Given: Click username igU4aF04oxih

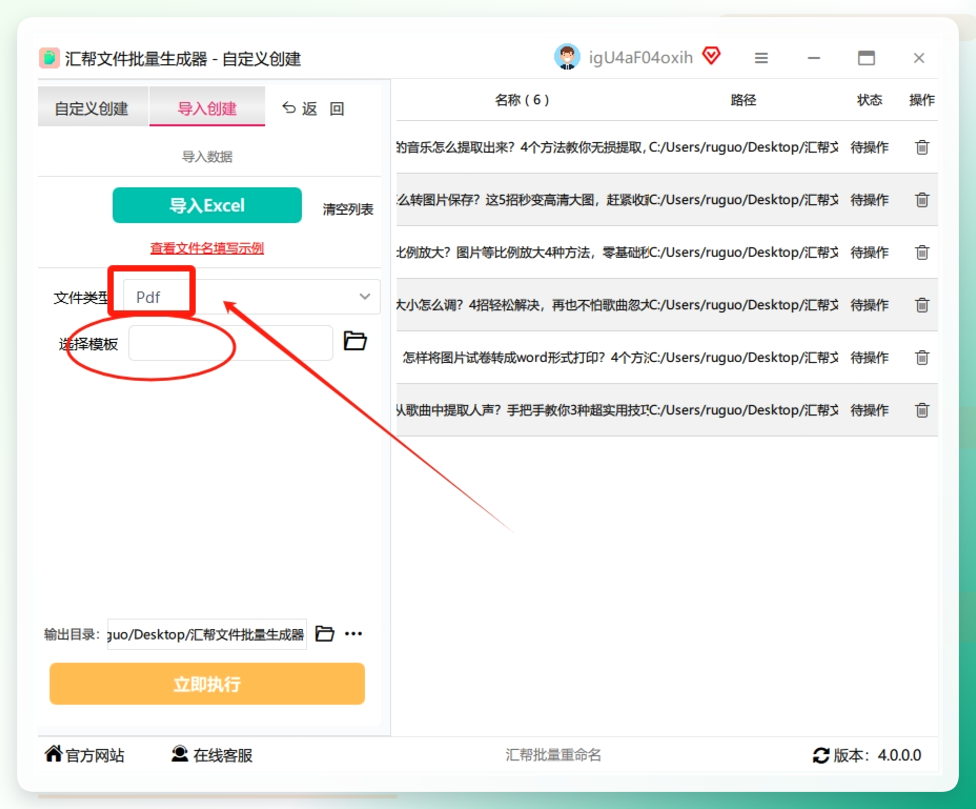Looking at the screenshot, I should click(x=640, y=58).
